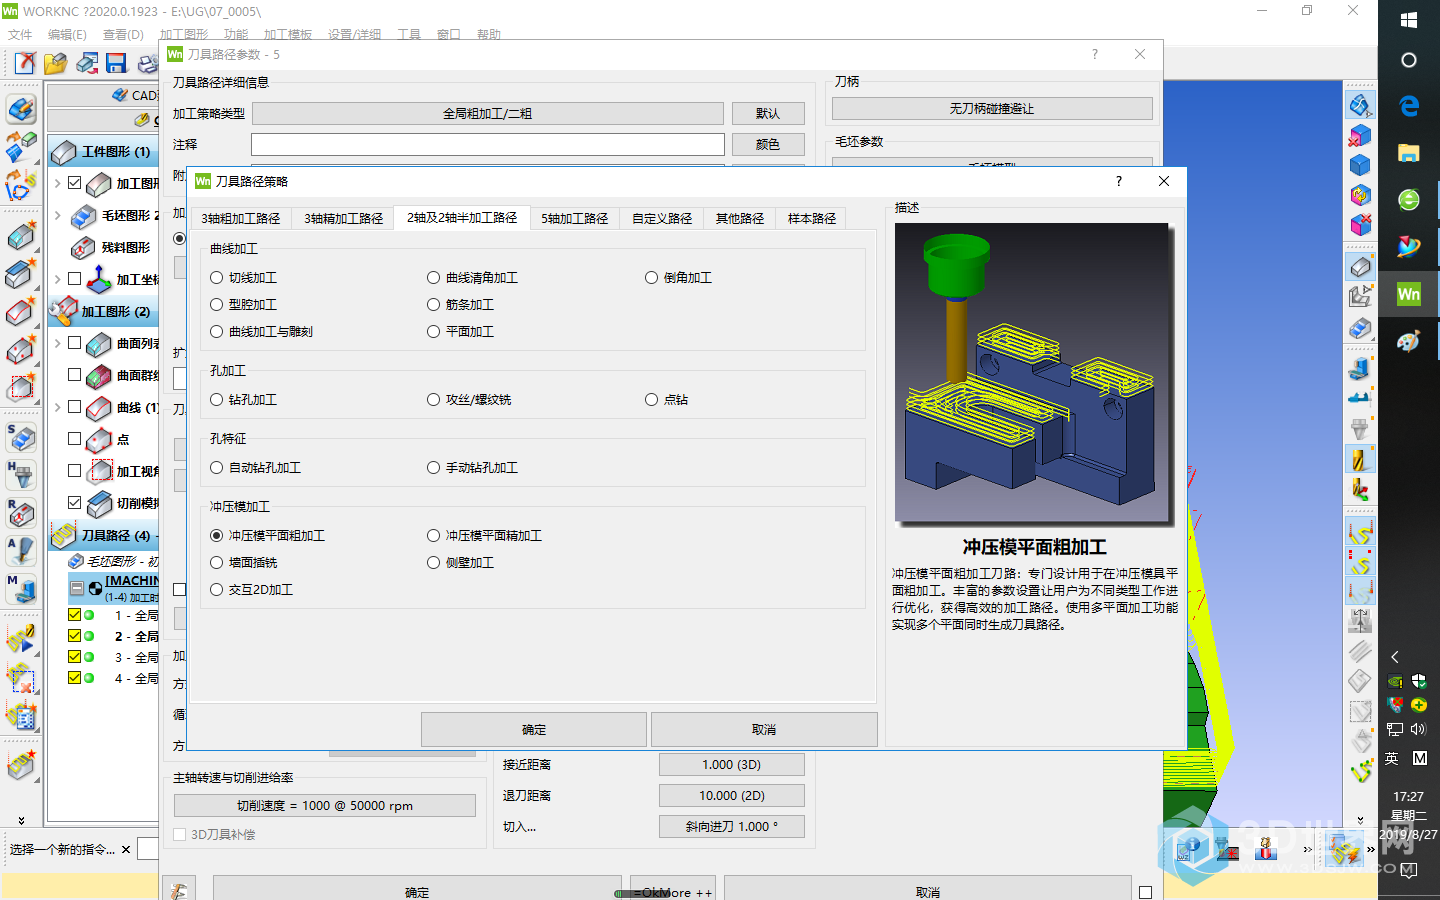Click 取消 in the 刀具路径策略 dialog
The image size is (1440, 900).
[764, 730]
